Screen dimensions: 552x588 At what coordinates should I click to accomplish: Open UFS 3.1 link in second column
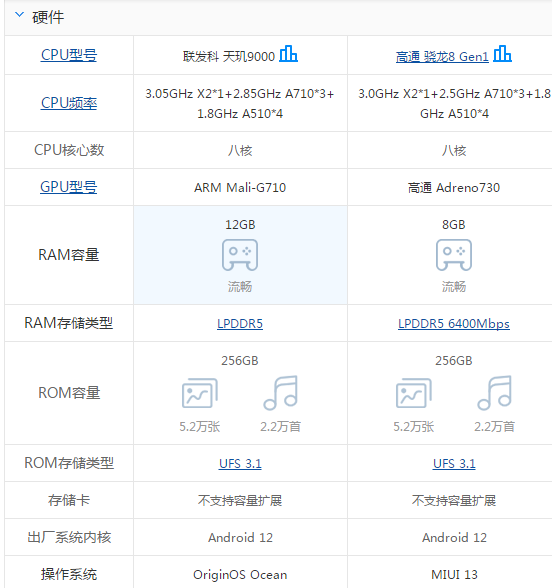(454, 464)
